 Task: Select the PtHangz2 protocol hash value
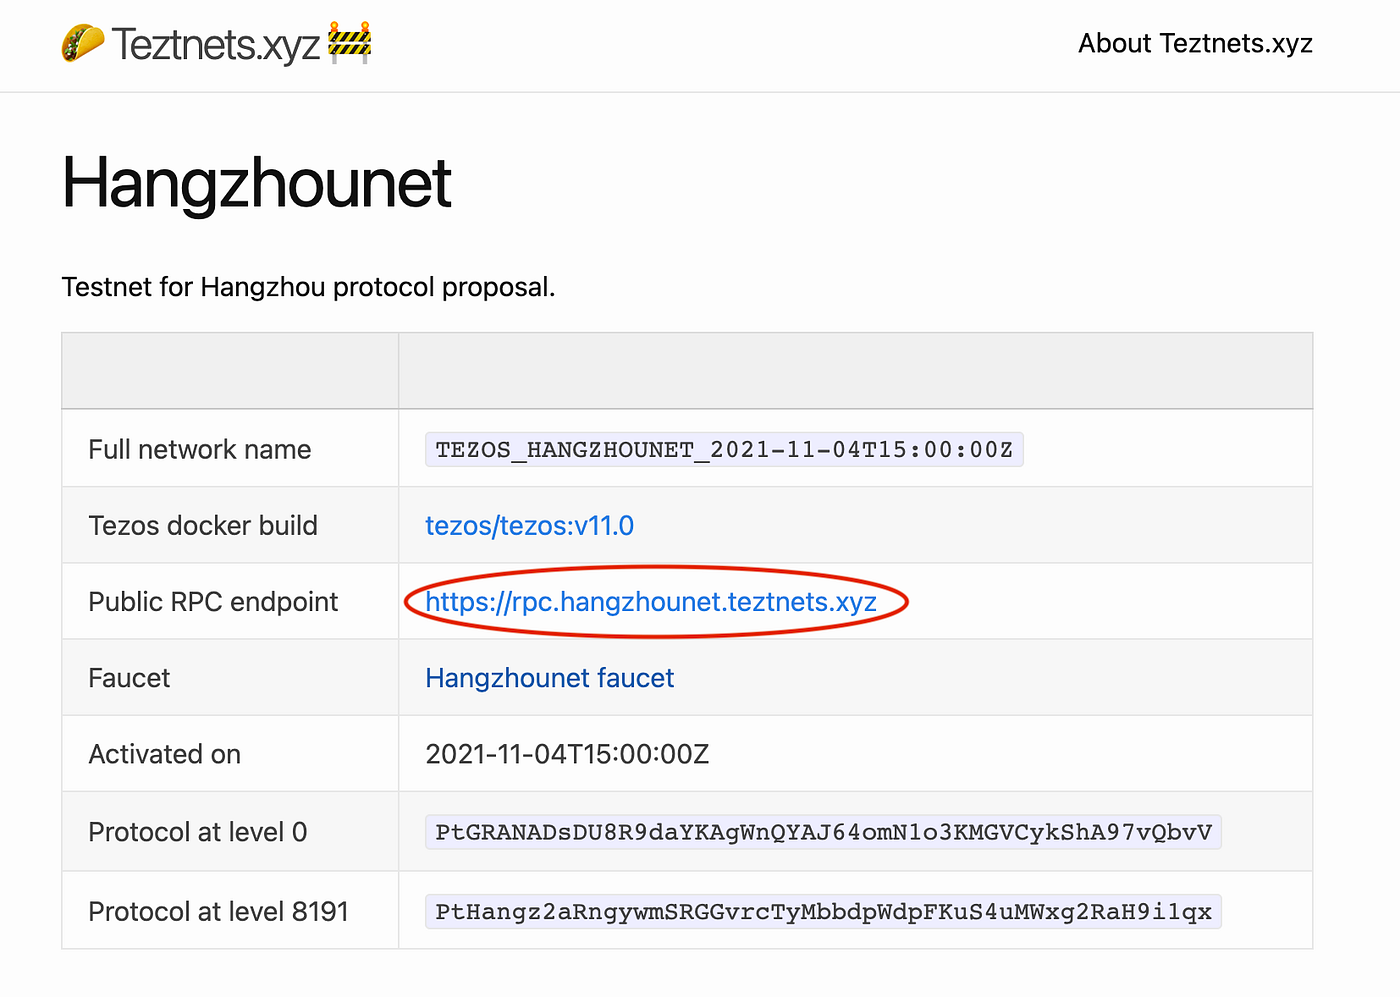point(823,912)
